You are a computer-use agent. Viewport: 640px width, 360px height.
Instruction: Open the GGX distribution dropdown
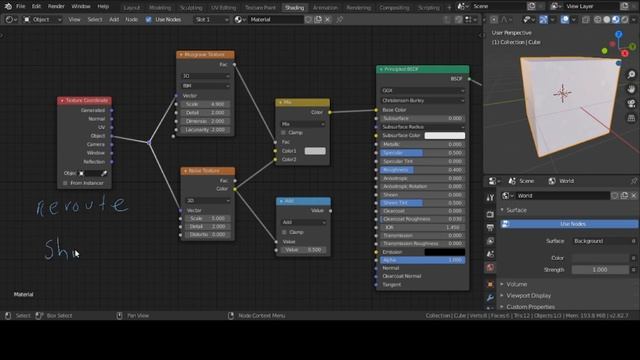coord(422,91)
